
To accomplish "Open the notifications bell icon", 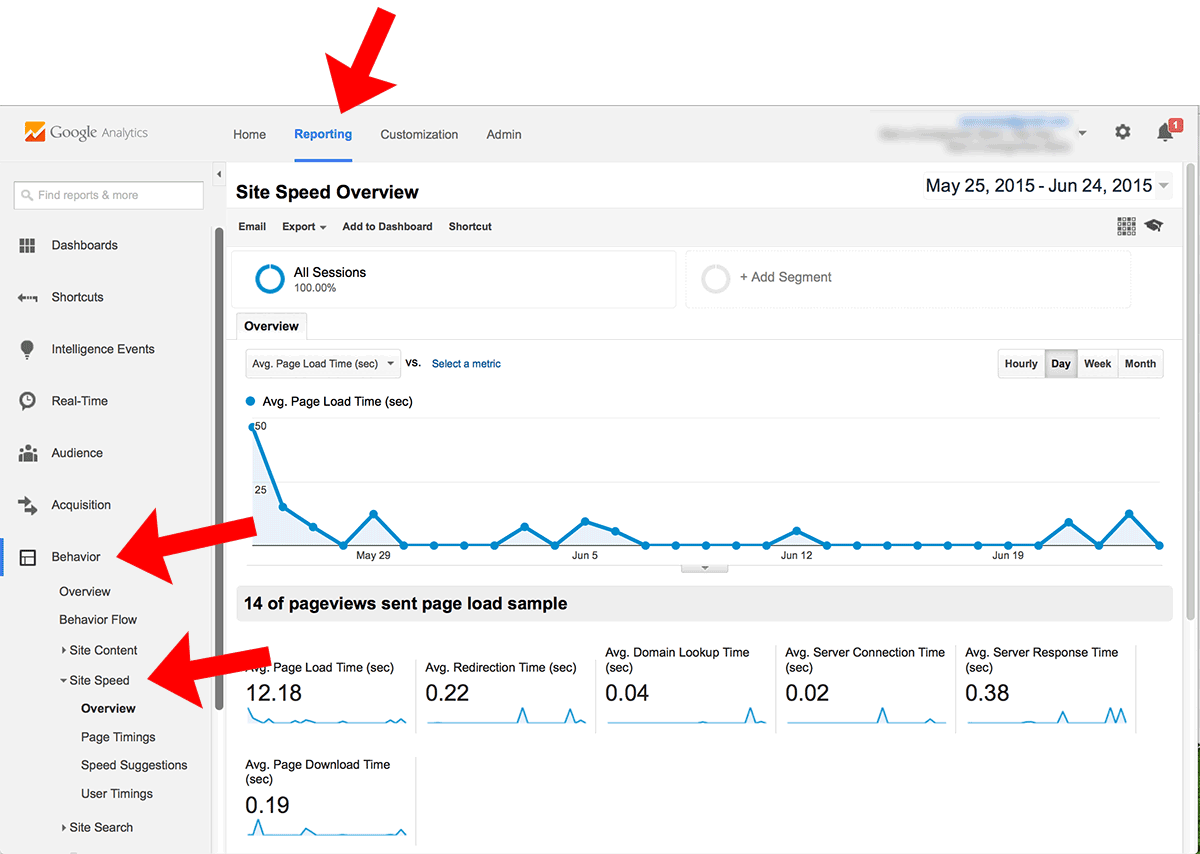I will pos(1164,132).
